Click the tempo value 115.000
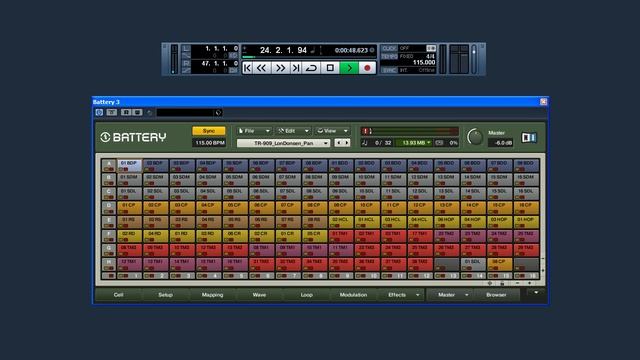 point(424,62)
